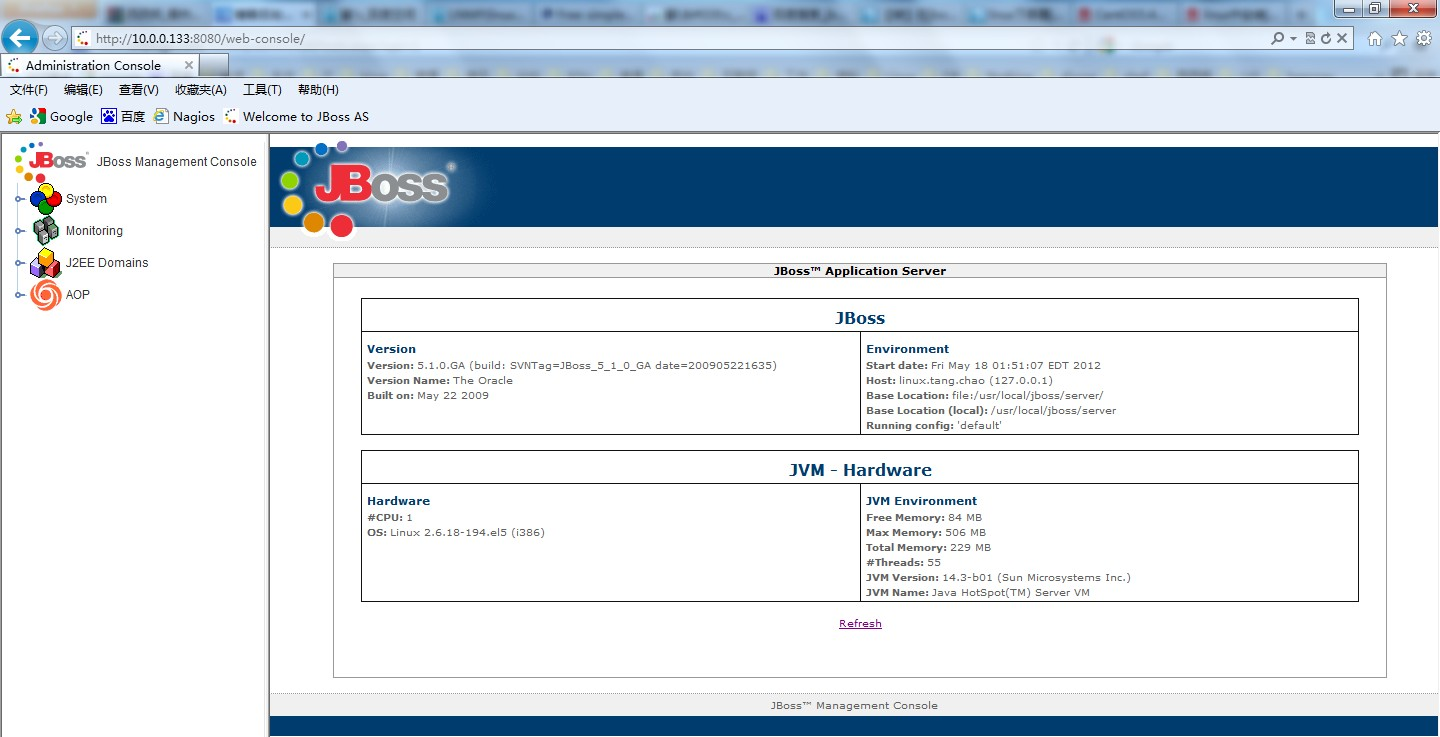Select the Monitoring tree label
This screenshot has width=1440, height=737.
(x=94, y=231)
